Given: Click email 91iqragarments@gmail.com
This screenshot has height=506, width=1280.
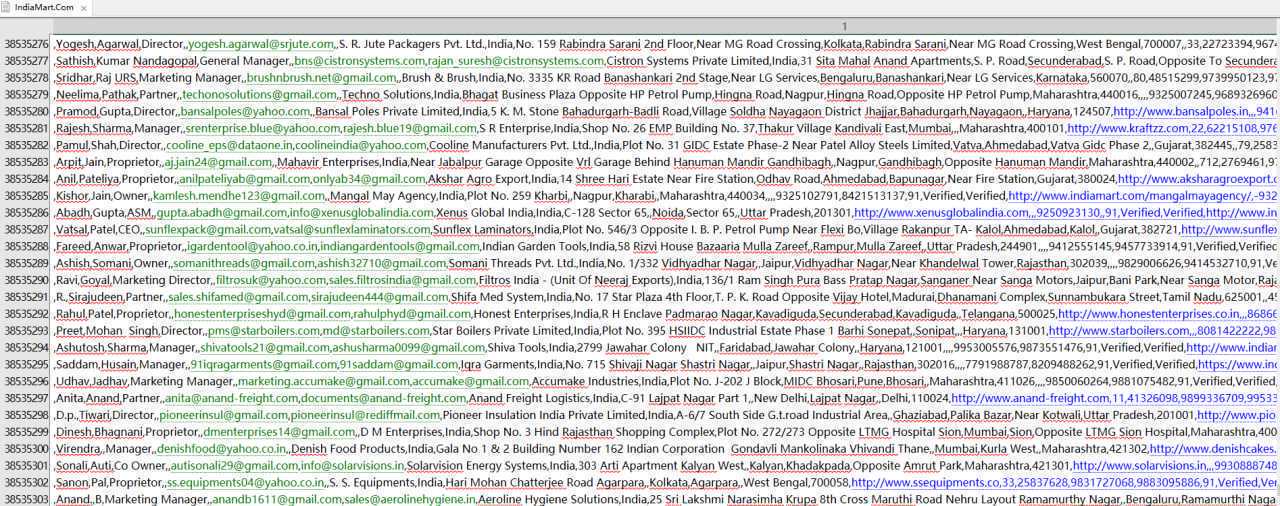Looking at the screenshot, I should tap(263, 364).
